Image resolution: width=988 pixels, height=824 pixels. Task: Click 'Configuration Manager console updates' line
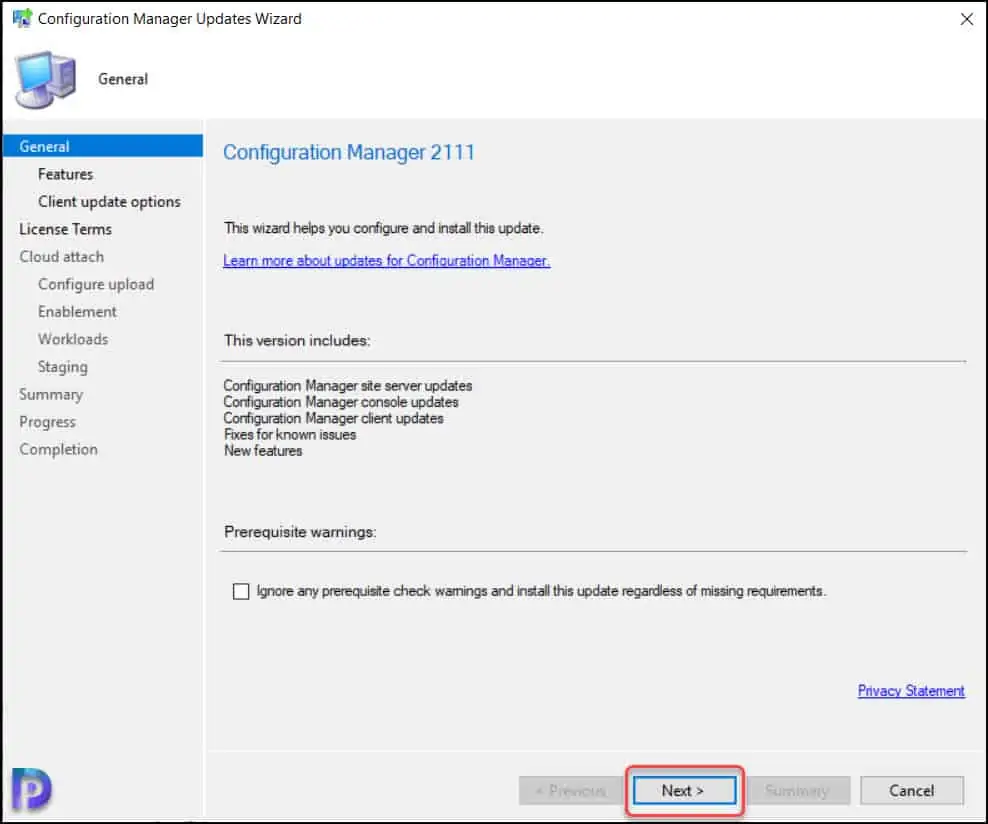[x=341, y=402]
